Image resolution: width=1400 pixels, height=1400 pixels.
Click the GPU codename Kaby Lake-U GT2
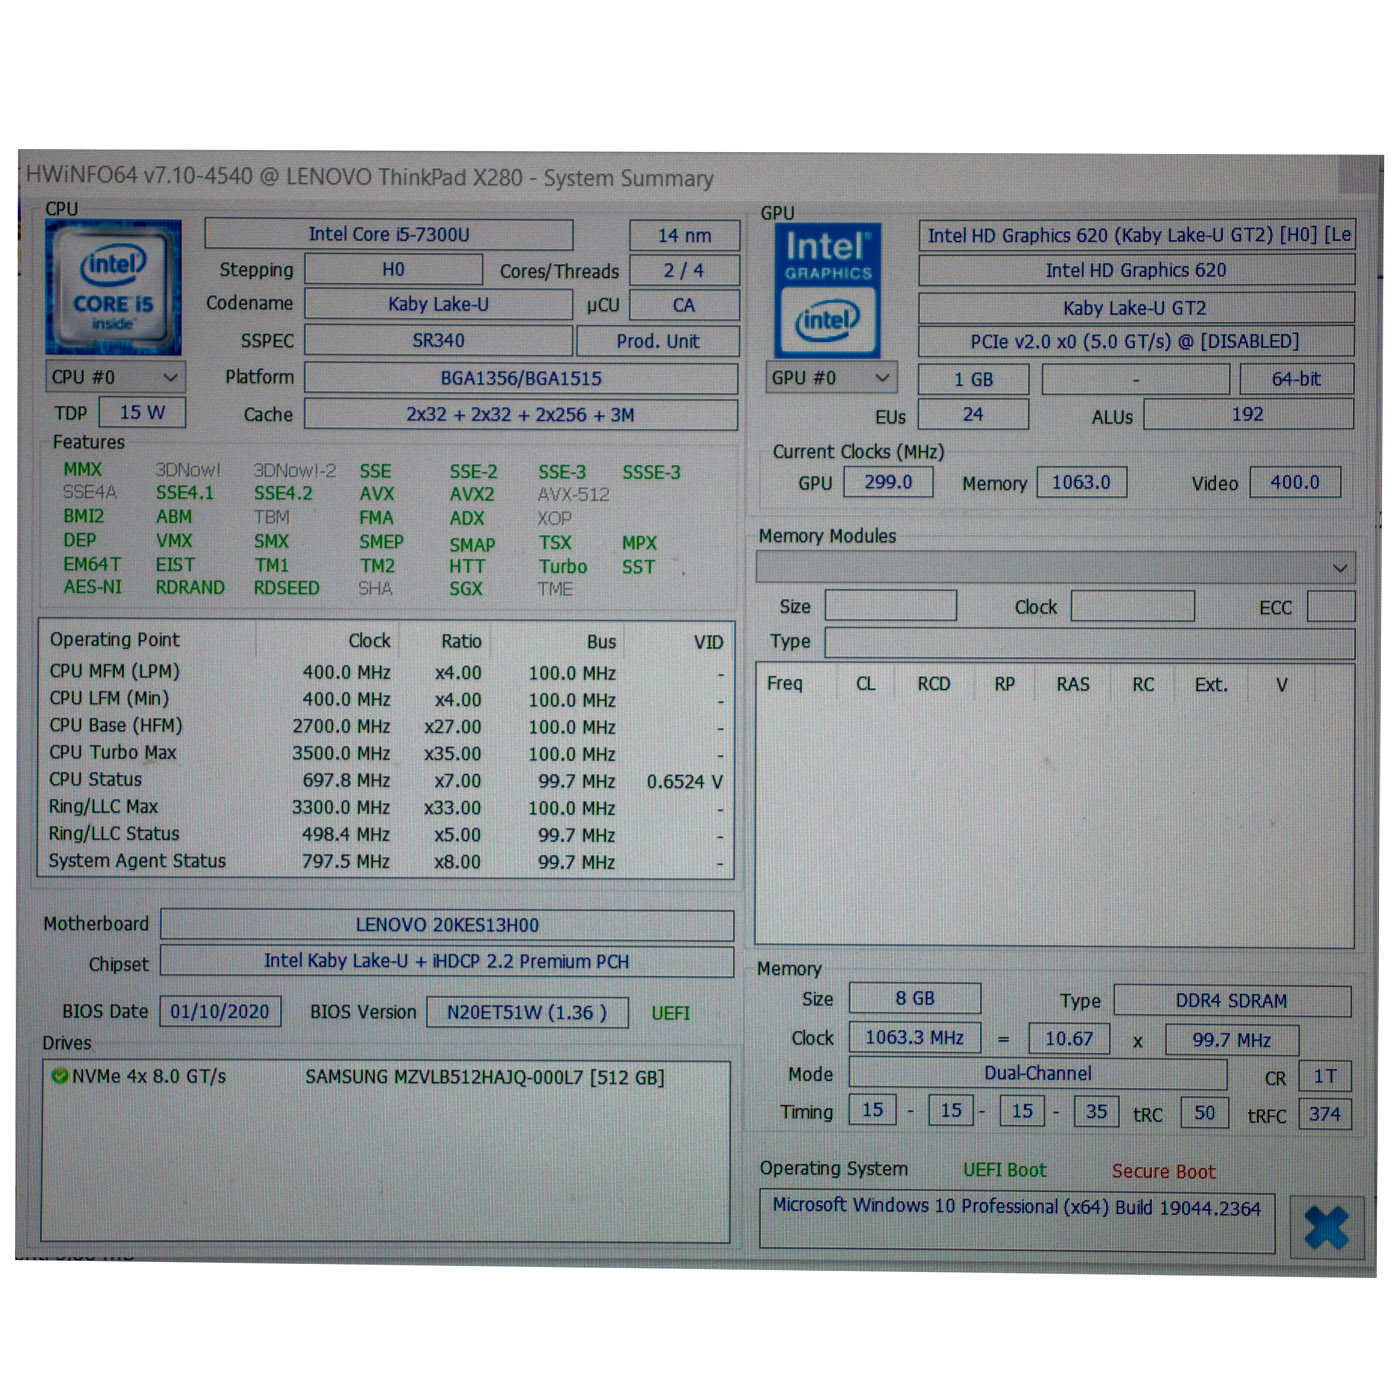[x=1136, y=307]
